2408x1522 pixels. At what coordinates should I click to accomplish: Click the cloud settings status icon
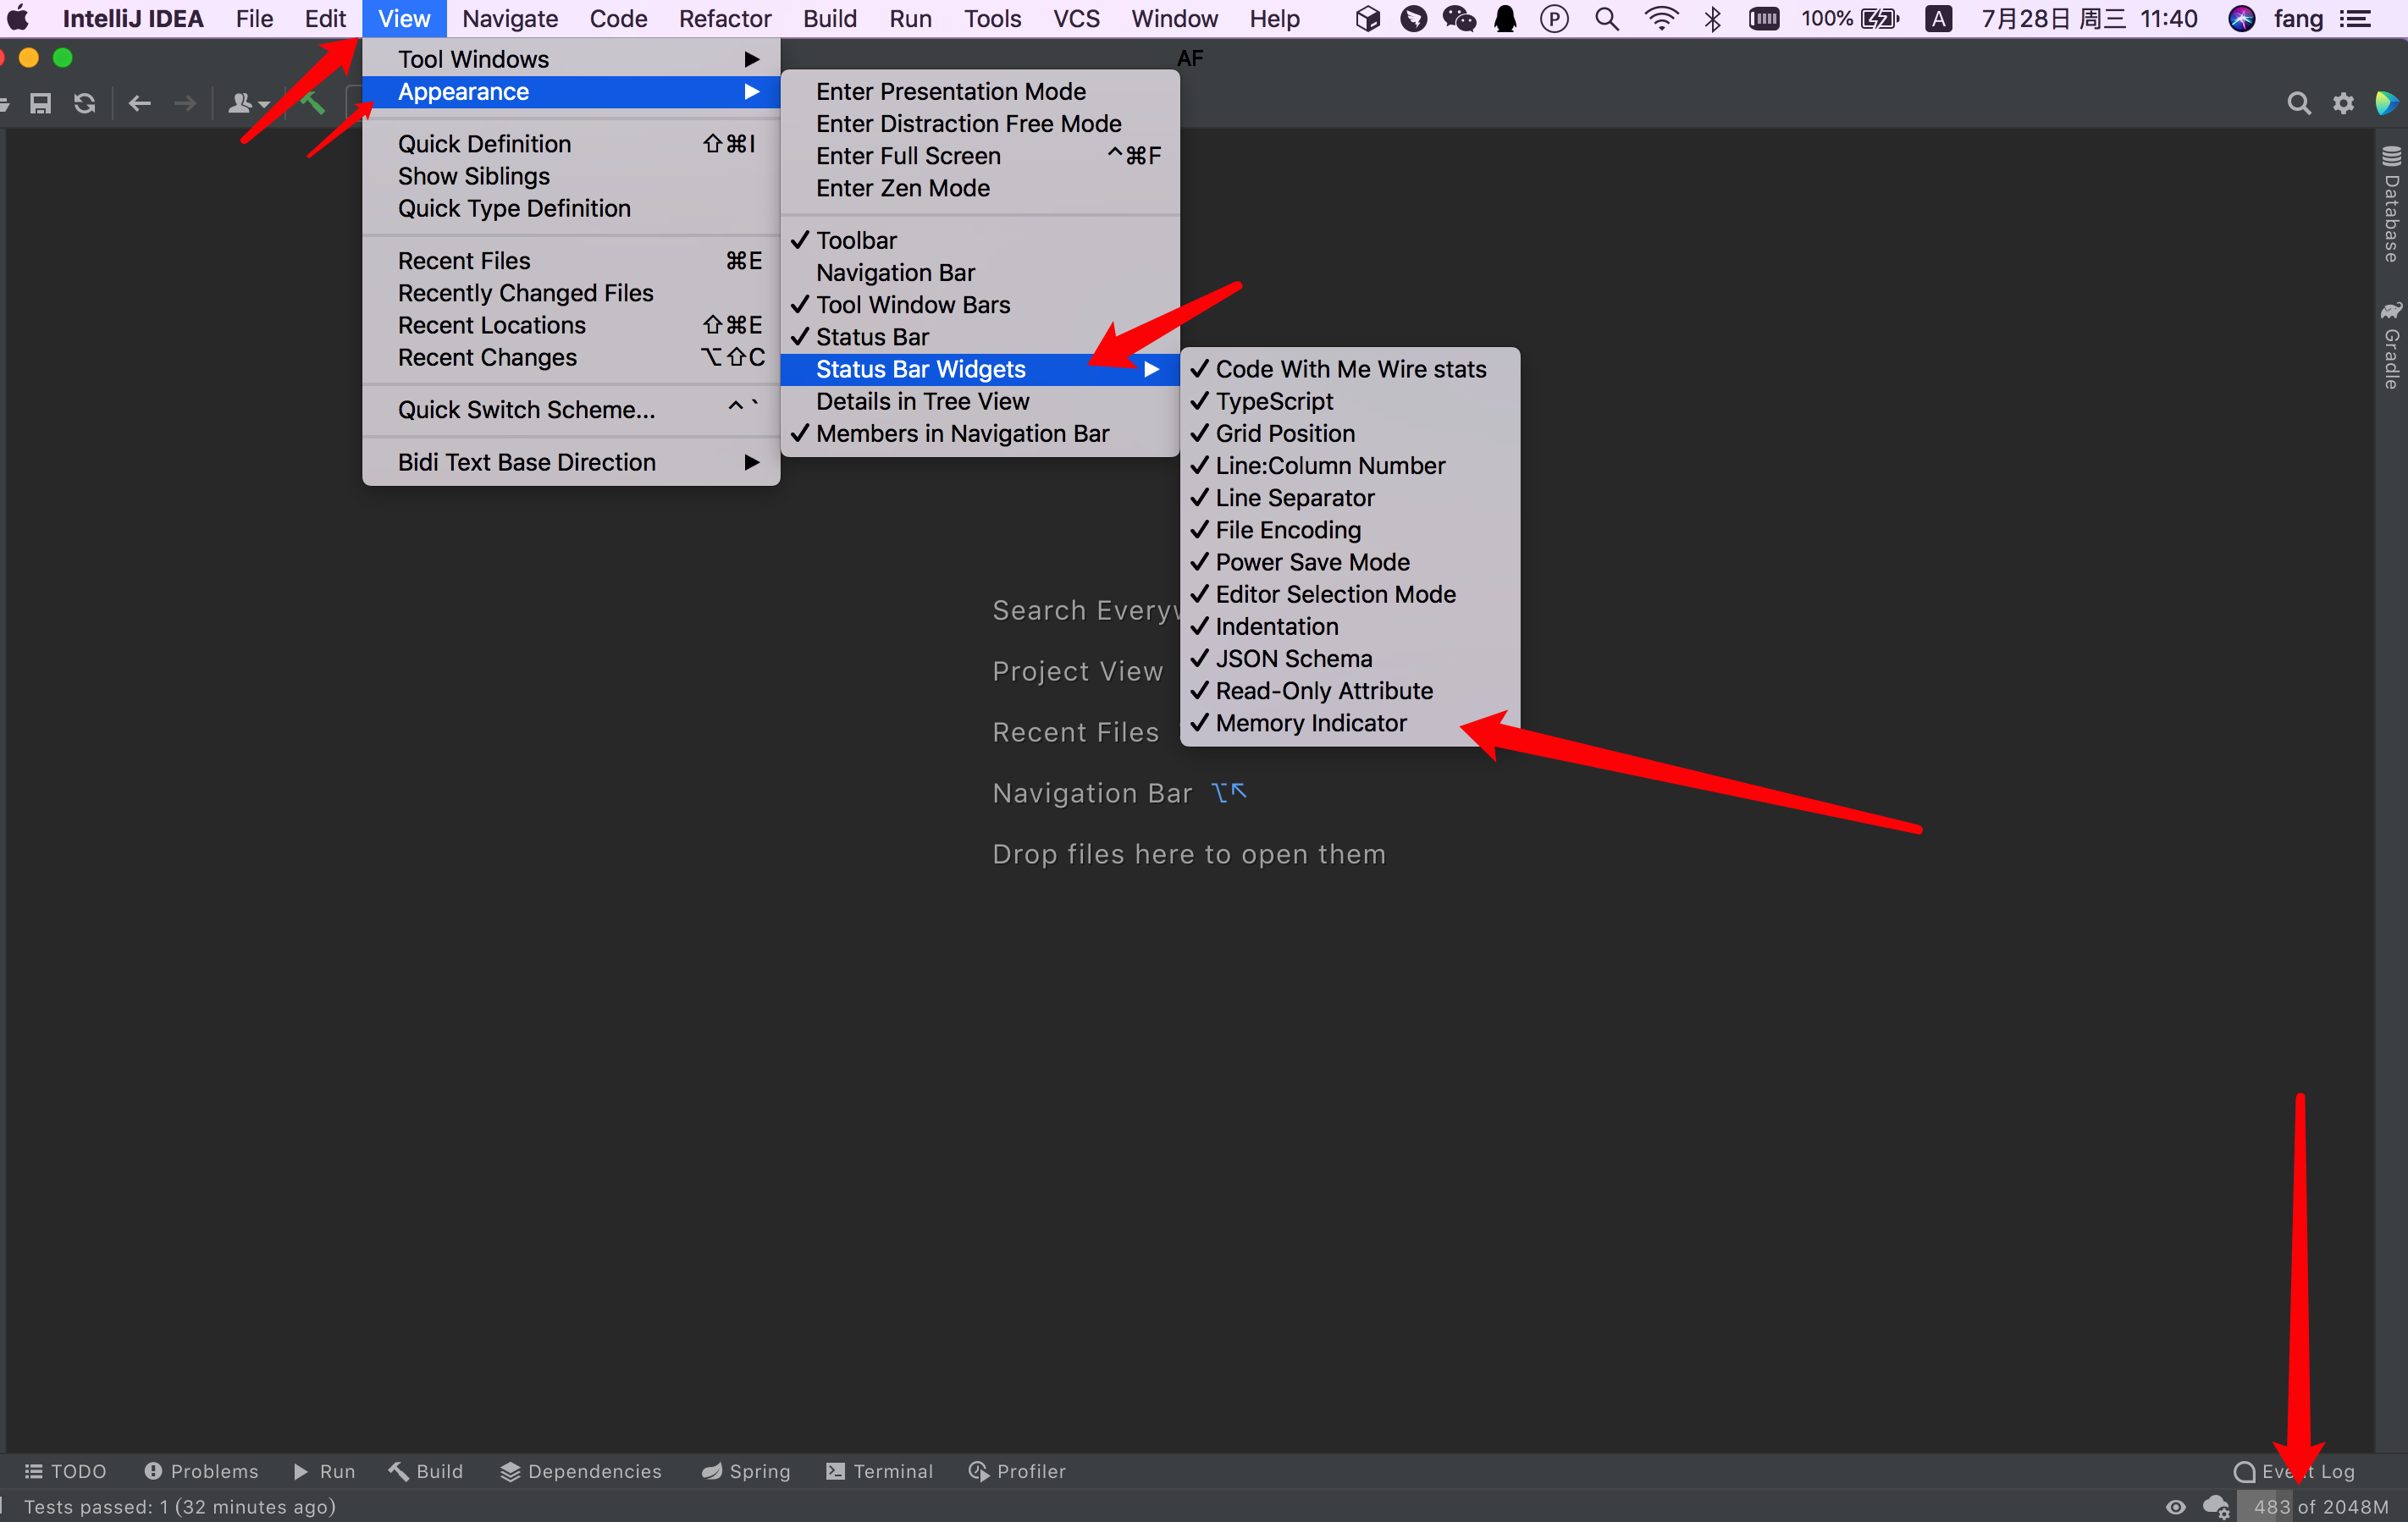pos(2216,1506)
